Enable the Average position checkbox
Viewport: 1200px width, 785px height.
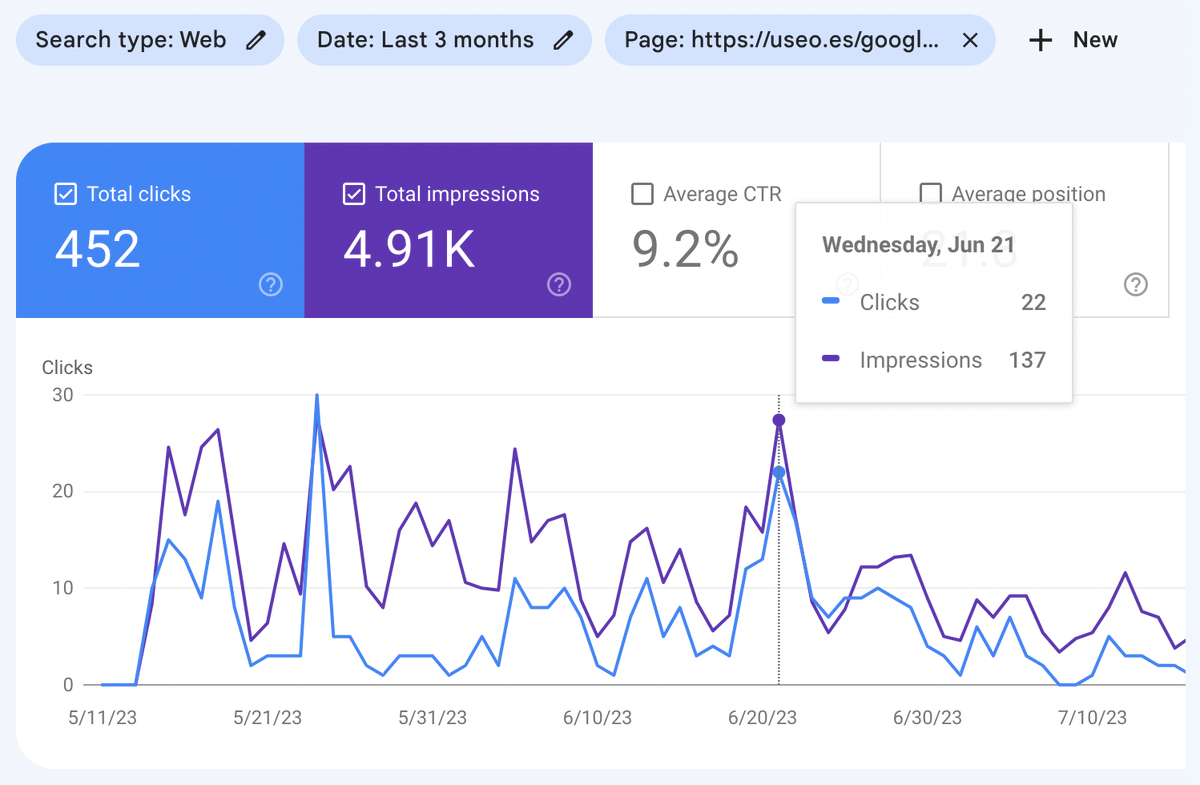click(x=930, y=194)
